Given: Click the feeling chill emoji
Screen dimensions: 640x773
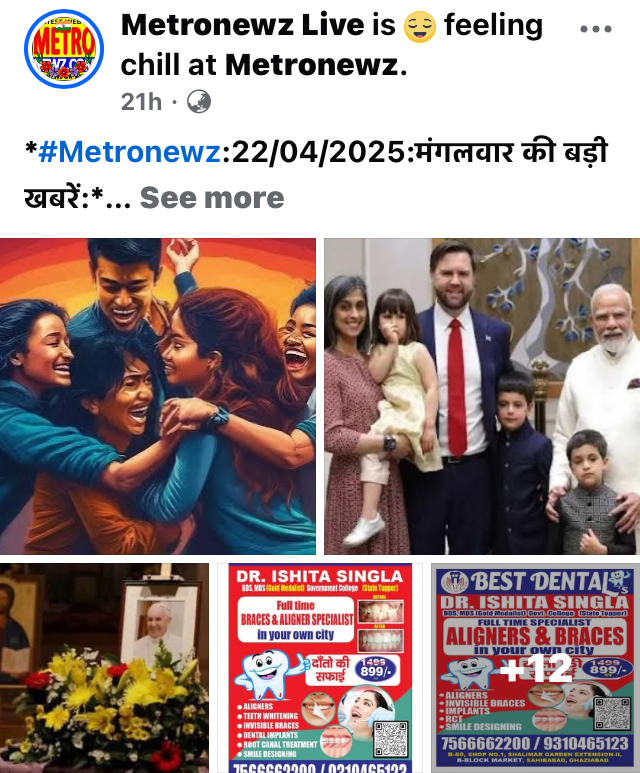Looking at the screenshot, I should [420, 27].
